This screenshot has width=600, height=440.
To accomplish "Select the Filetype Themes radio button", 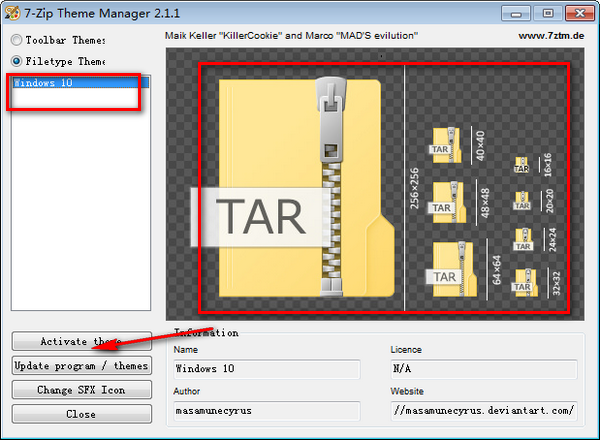I will point(17,61).
